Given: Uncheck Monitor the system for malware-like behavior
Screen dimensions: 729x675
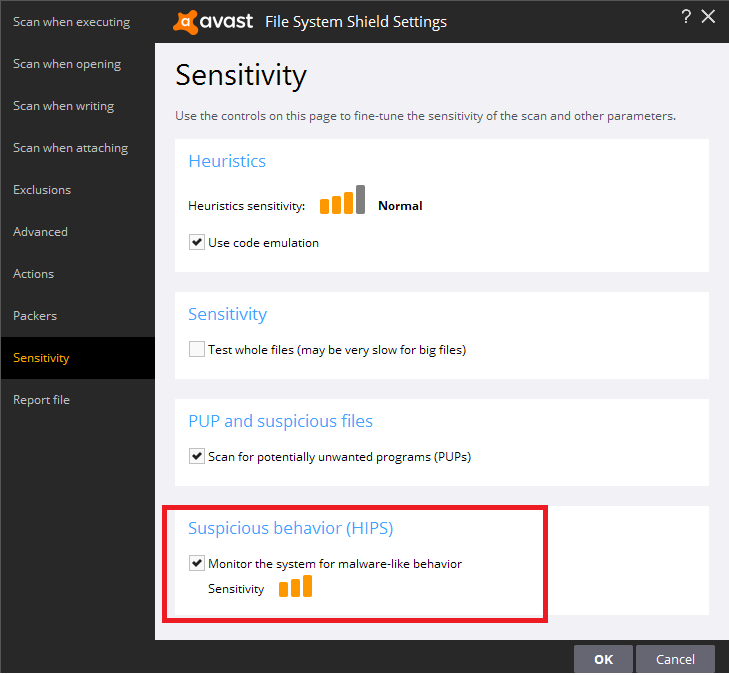Looking at the screenshot, I should pyautogui.click(x=197, y=564).
